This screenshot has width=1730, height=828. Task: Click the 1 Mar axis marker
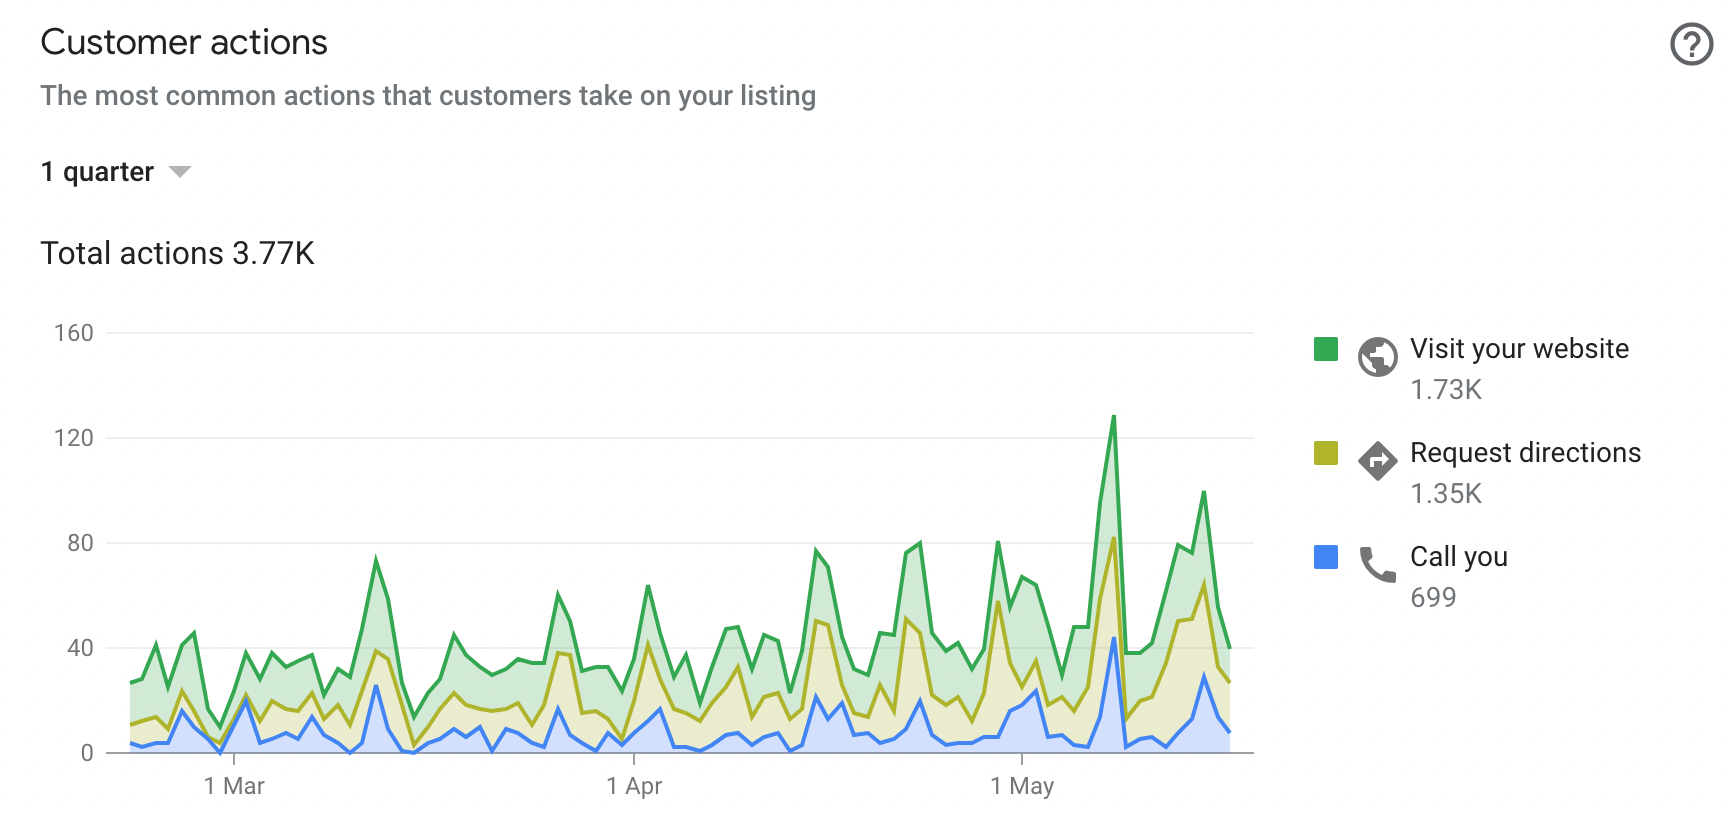[234, 786]
